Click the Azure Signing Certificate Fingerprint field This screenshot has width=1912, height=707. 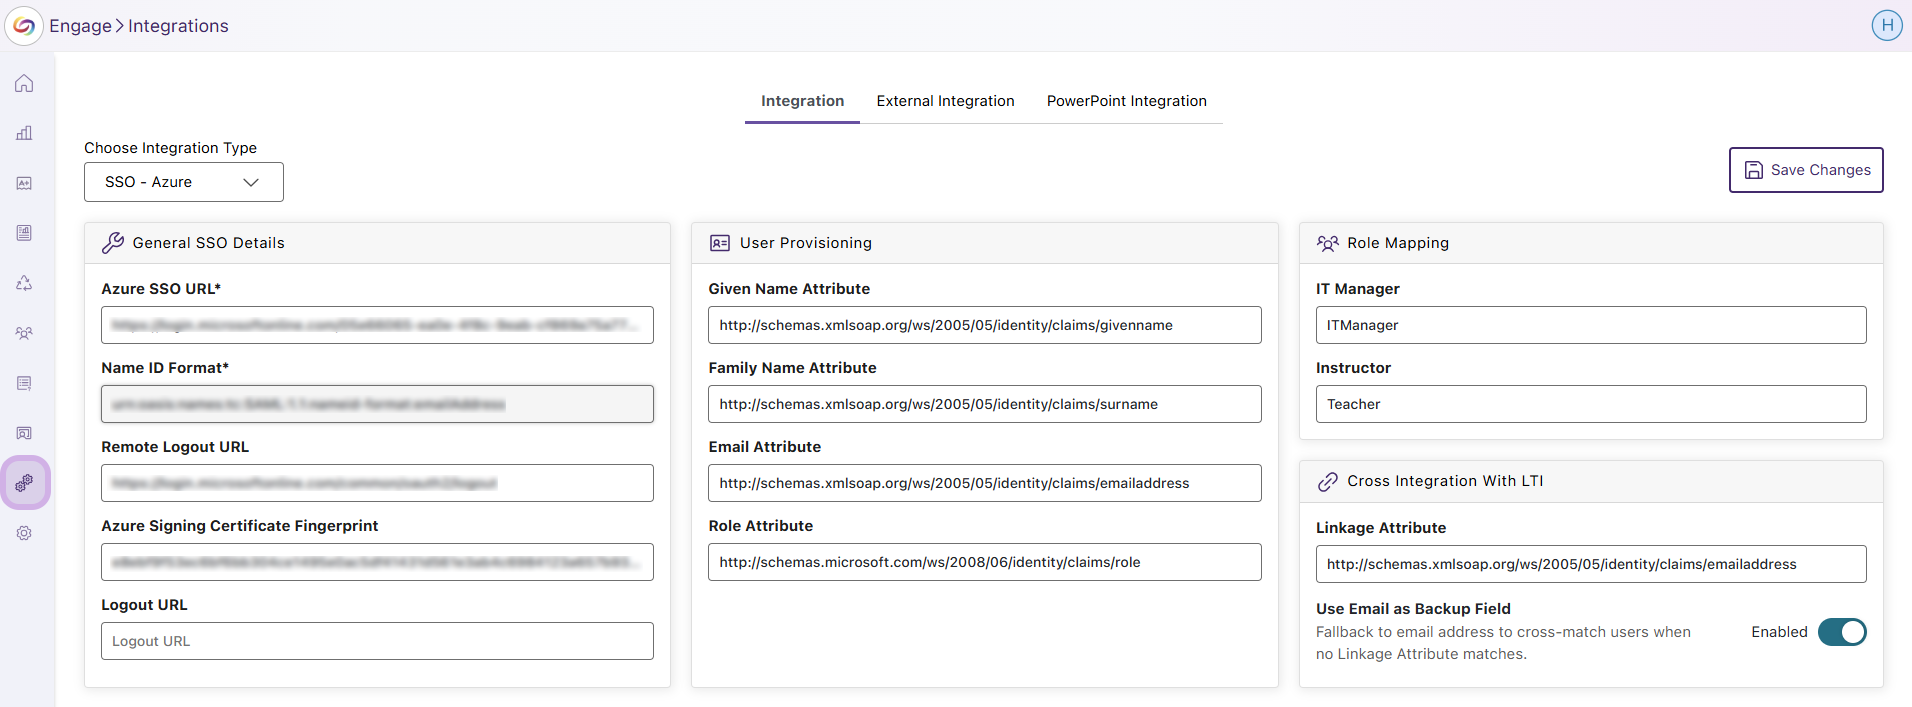pos(377,562)
